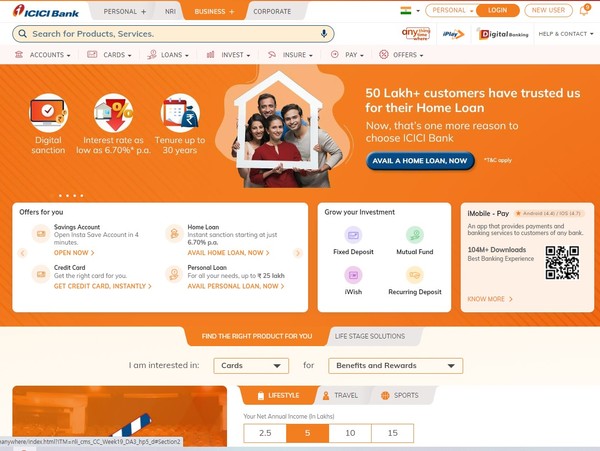Expand the Business plus sign
600x451 pixels.
[232, 12]
